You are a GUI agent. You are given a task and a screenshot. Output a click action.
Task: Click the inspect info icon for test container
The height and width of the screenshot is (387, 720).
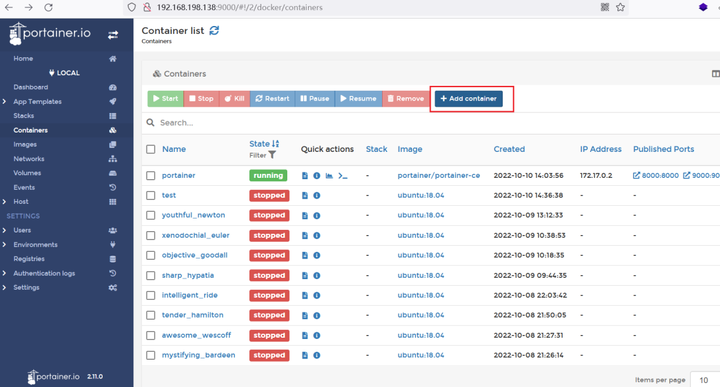point(317,196)
